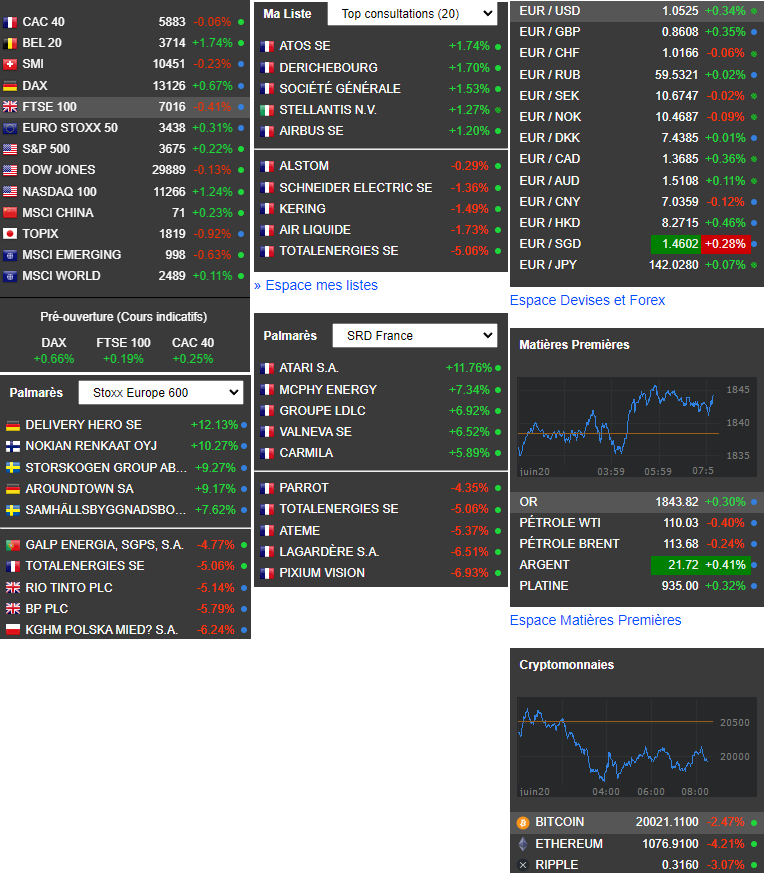Click the UK flag beside FTSE 100

click(x=10, y=107)
